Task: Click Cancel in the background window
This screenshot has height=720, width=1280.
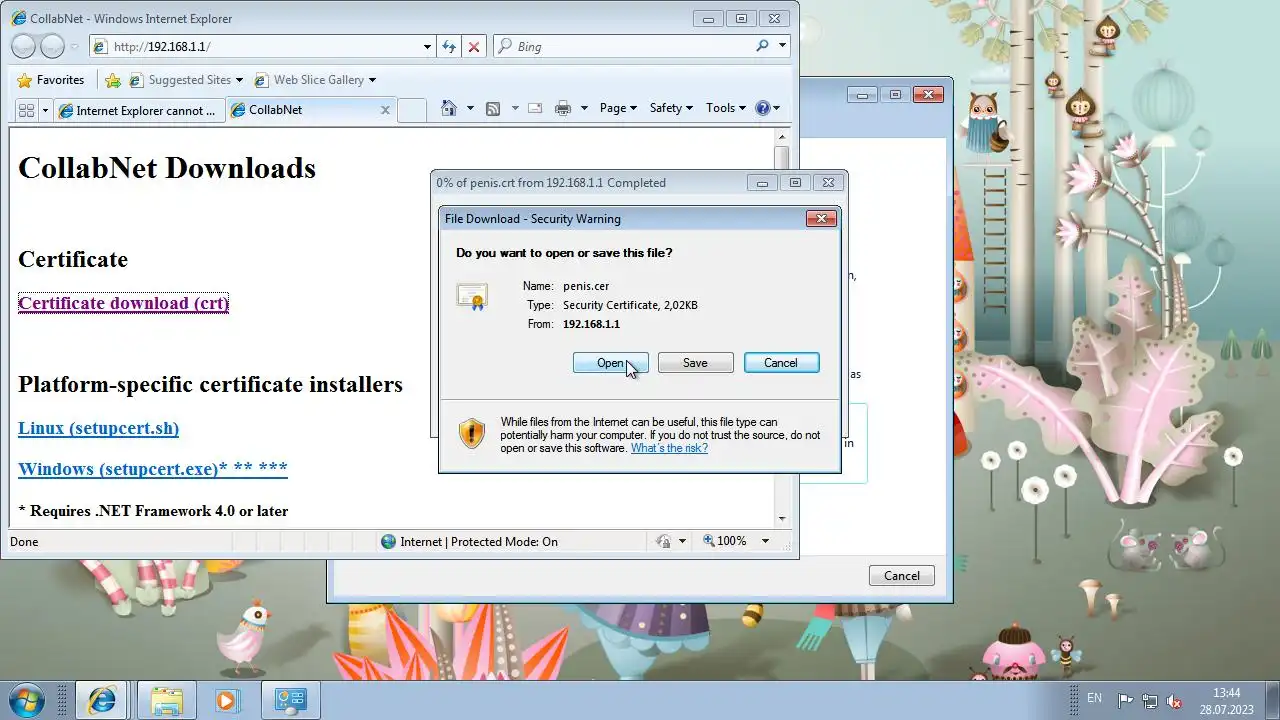Action: coord(901,575)
